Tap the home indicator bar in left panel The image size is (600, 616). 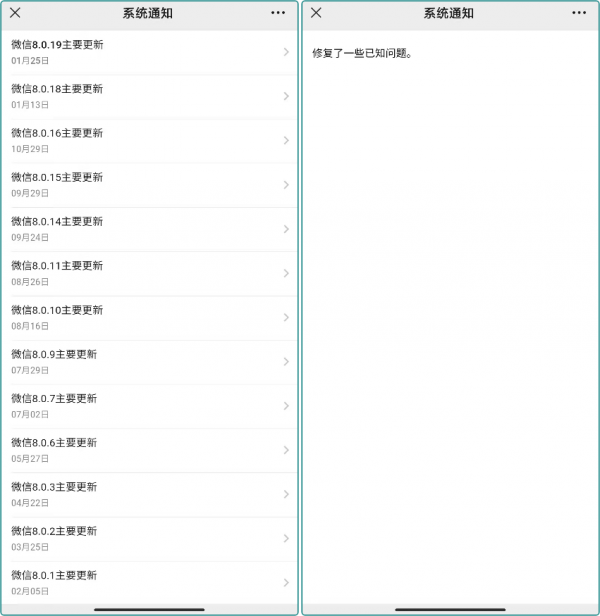click(149, 610)
